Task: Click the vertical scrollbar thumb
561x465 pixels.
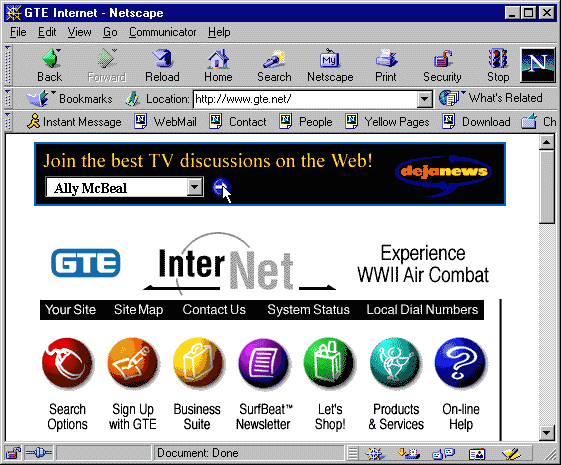Action: (547, 187)
